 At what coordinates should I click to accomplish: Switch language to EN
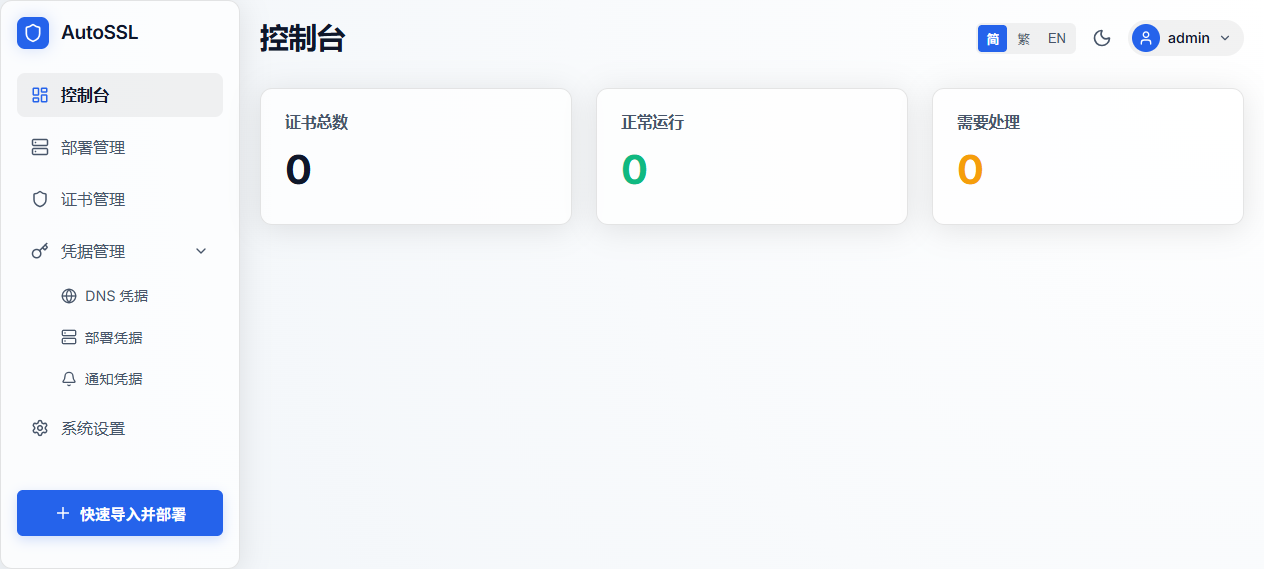point(1057,38)
